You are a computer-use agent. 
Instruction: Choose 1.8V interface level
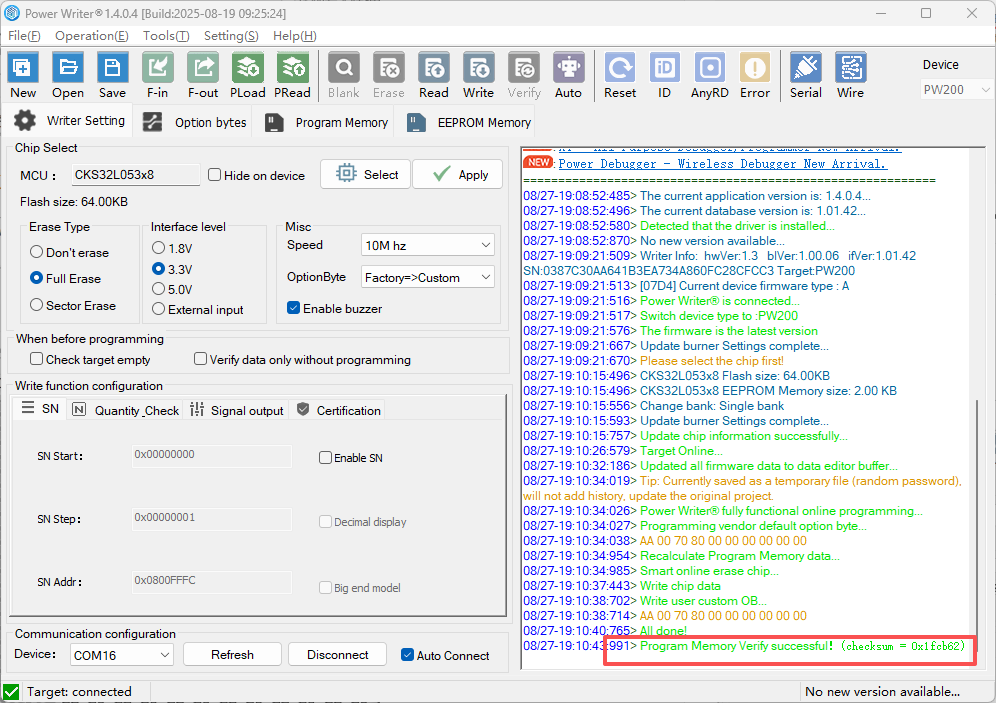pyautogui.click(x=158, y=248)
